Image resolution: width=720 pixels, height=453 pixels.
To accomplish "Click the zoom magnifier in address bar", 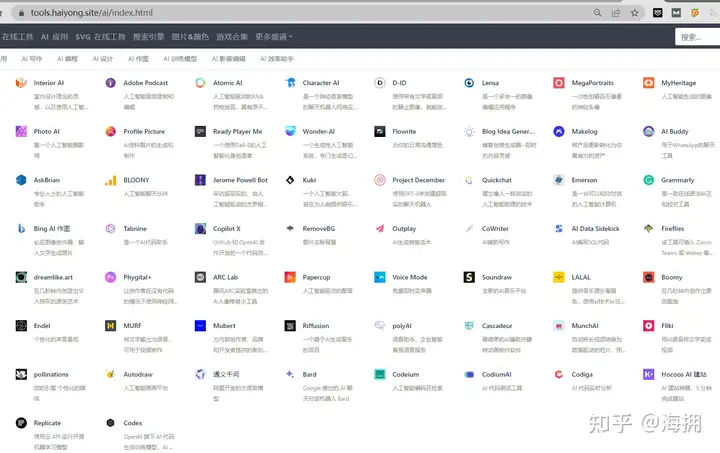I will [x=597, y=13].
